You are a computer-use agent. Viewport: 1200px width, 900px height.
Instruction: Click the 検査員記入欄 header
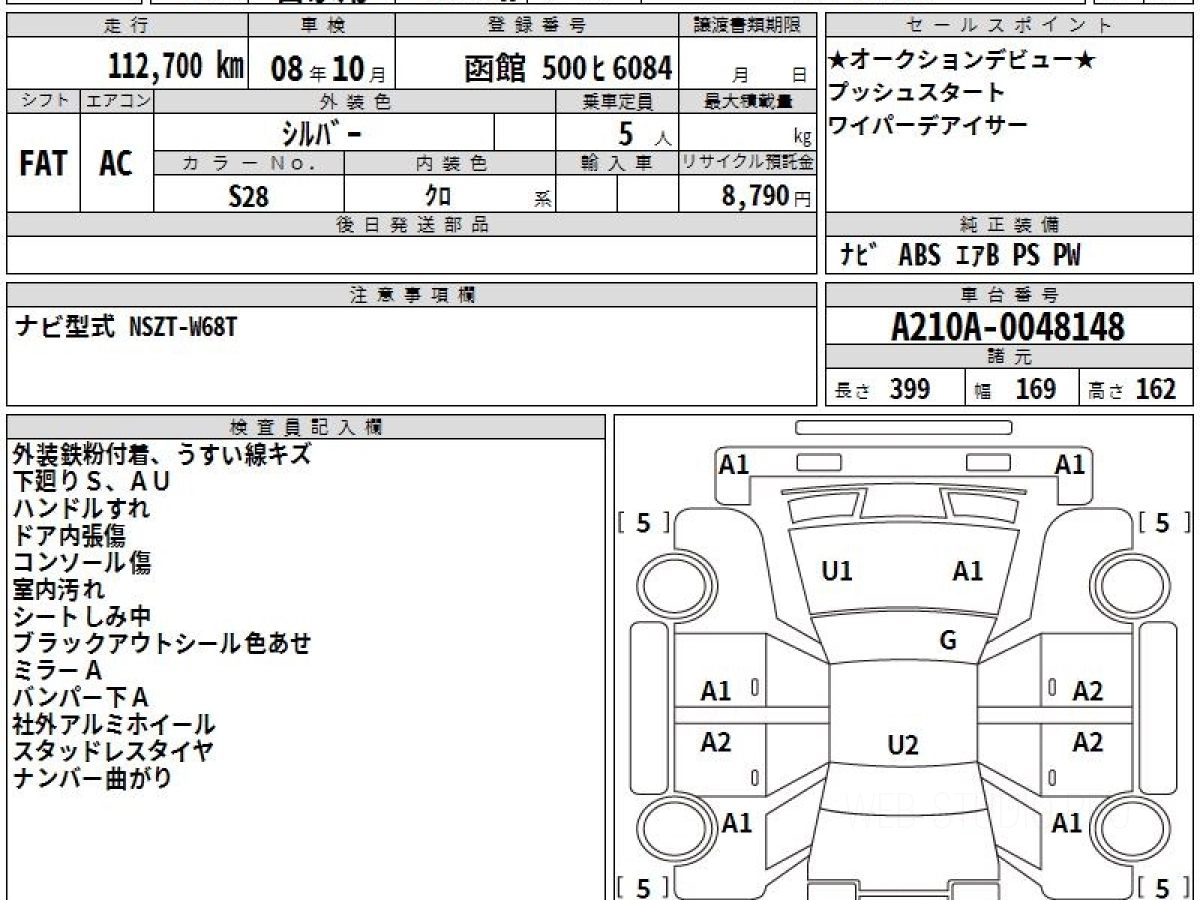click(306, 426)
